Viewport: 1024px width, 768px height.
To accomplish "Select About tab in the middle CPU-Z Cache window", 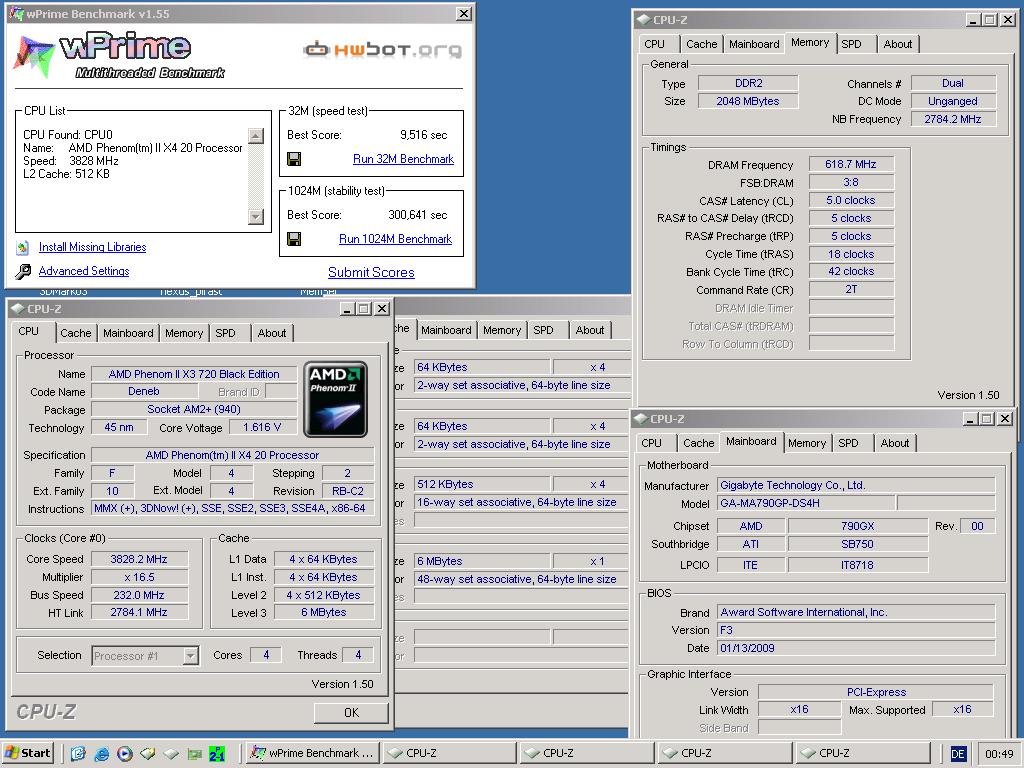I will (x=590, y=330).
